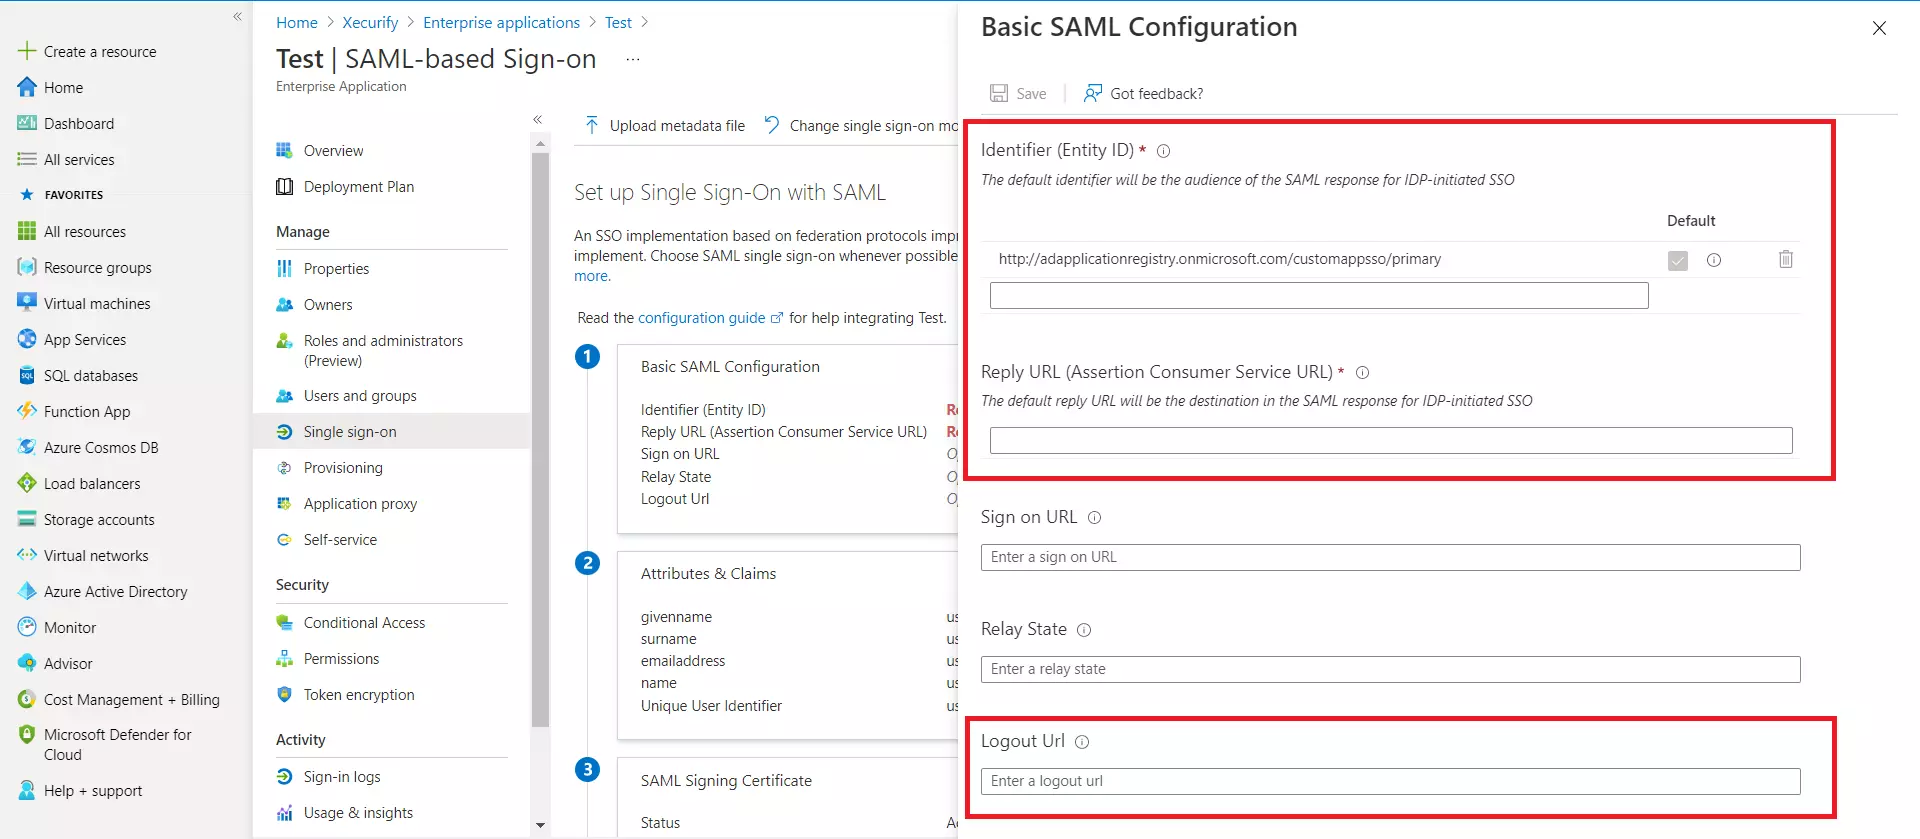The width and height of the screenshot is (1920, 839).
Task: Delete the identifier URL with trash icon
Action: 1785,259
